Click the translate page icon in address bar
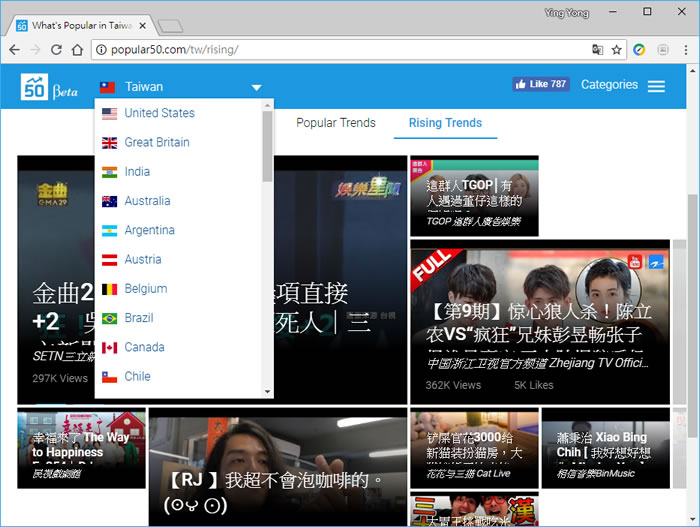 [597, 50]
